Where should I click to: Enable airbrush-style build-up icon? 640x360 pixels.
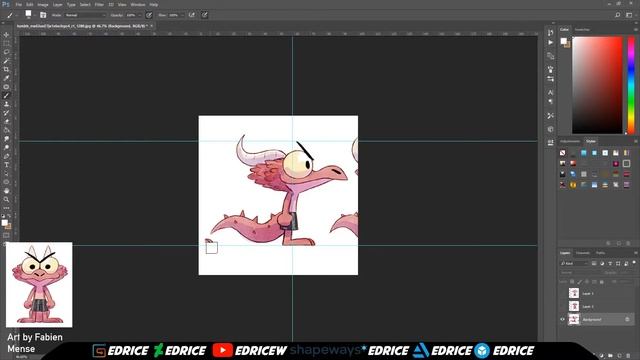tap(192, 15)
